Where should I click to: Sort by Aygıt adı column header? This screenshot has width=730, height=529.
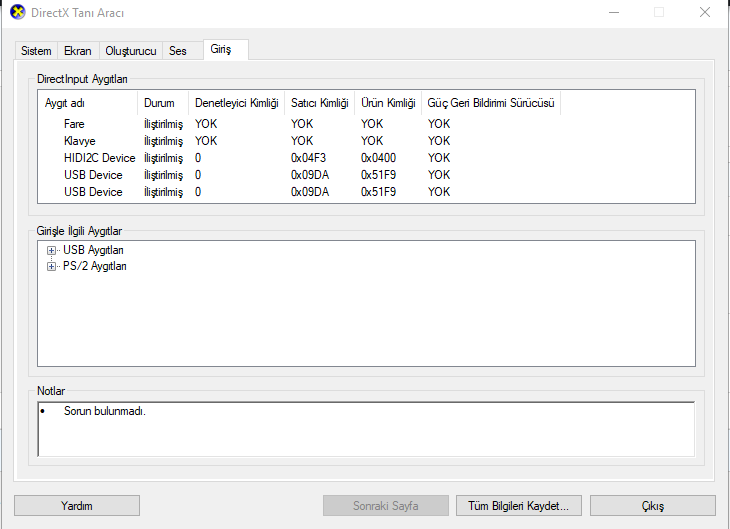pyautogui.click(x=87, y=103)
